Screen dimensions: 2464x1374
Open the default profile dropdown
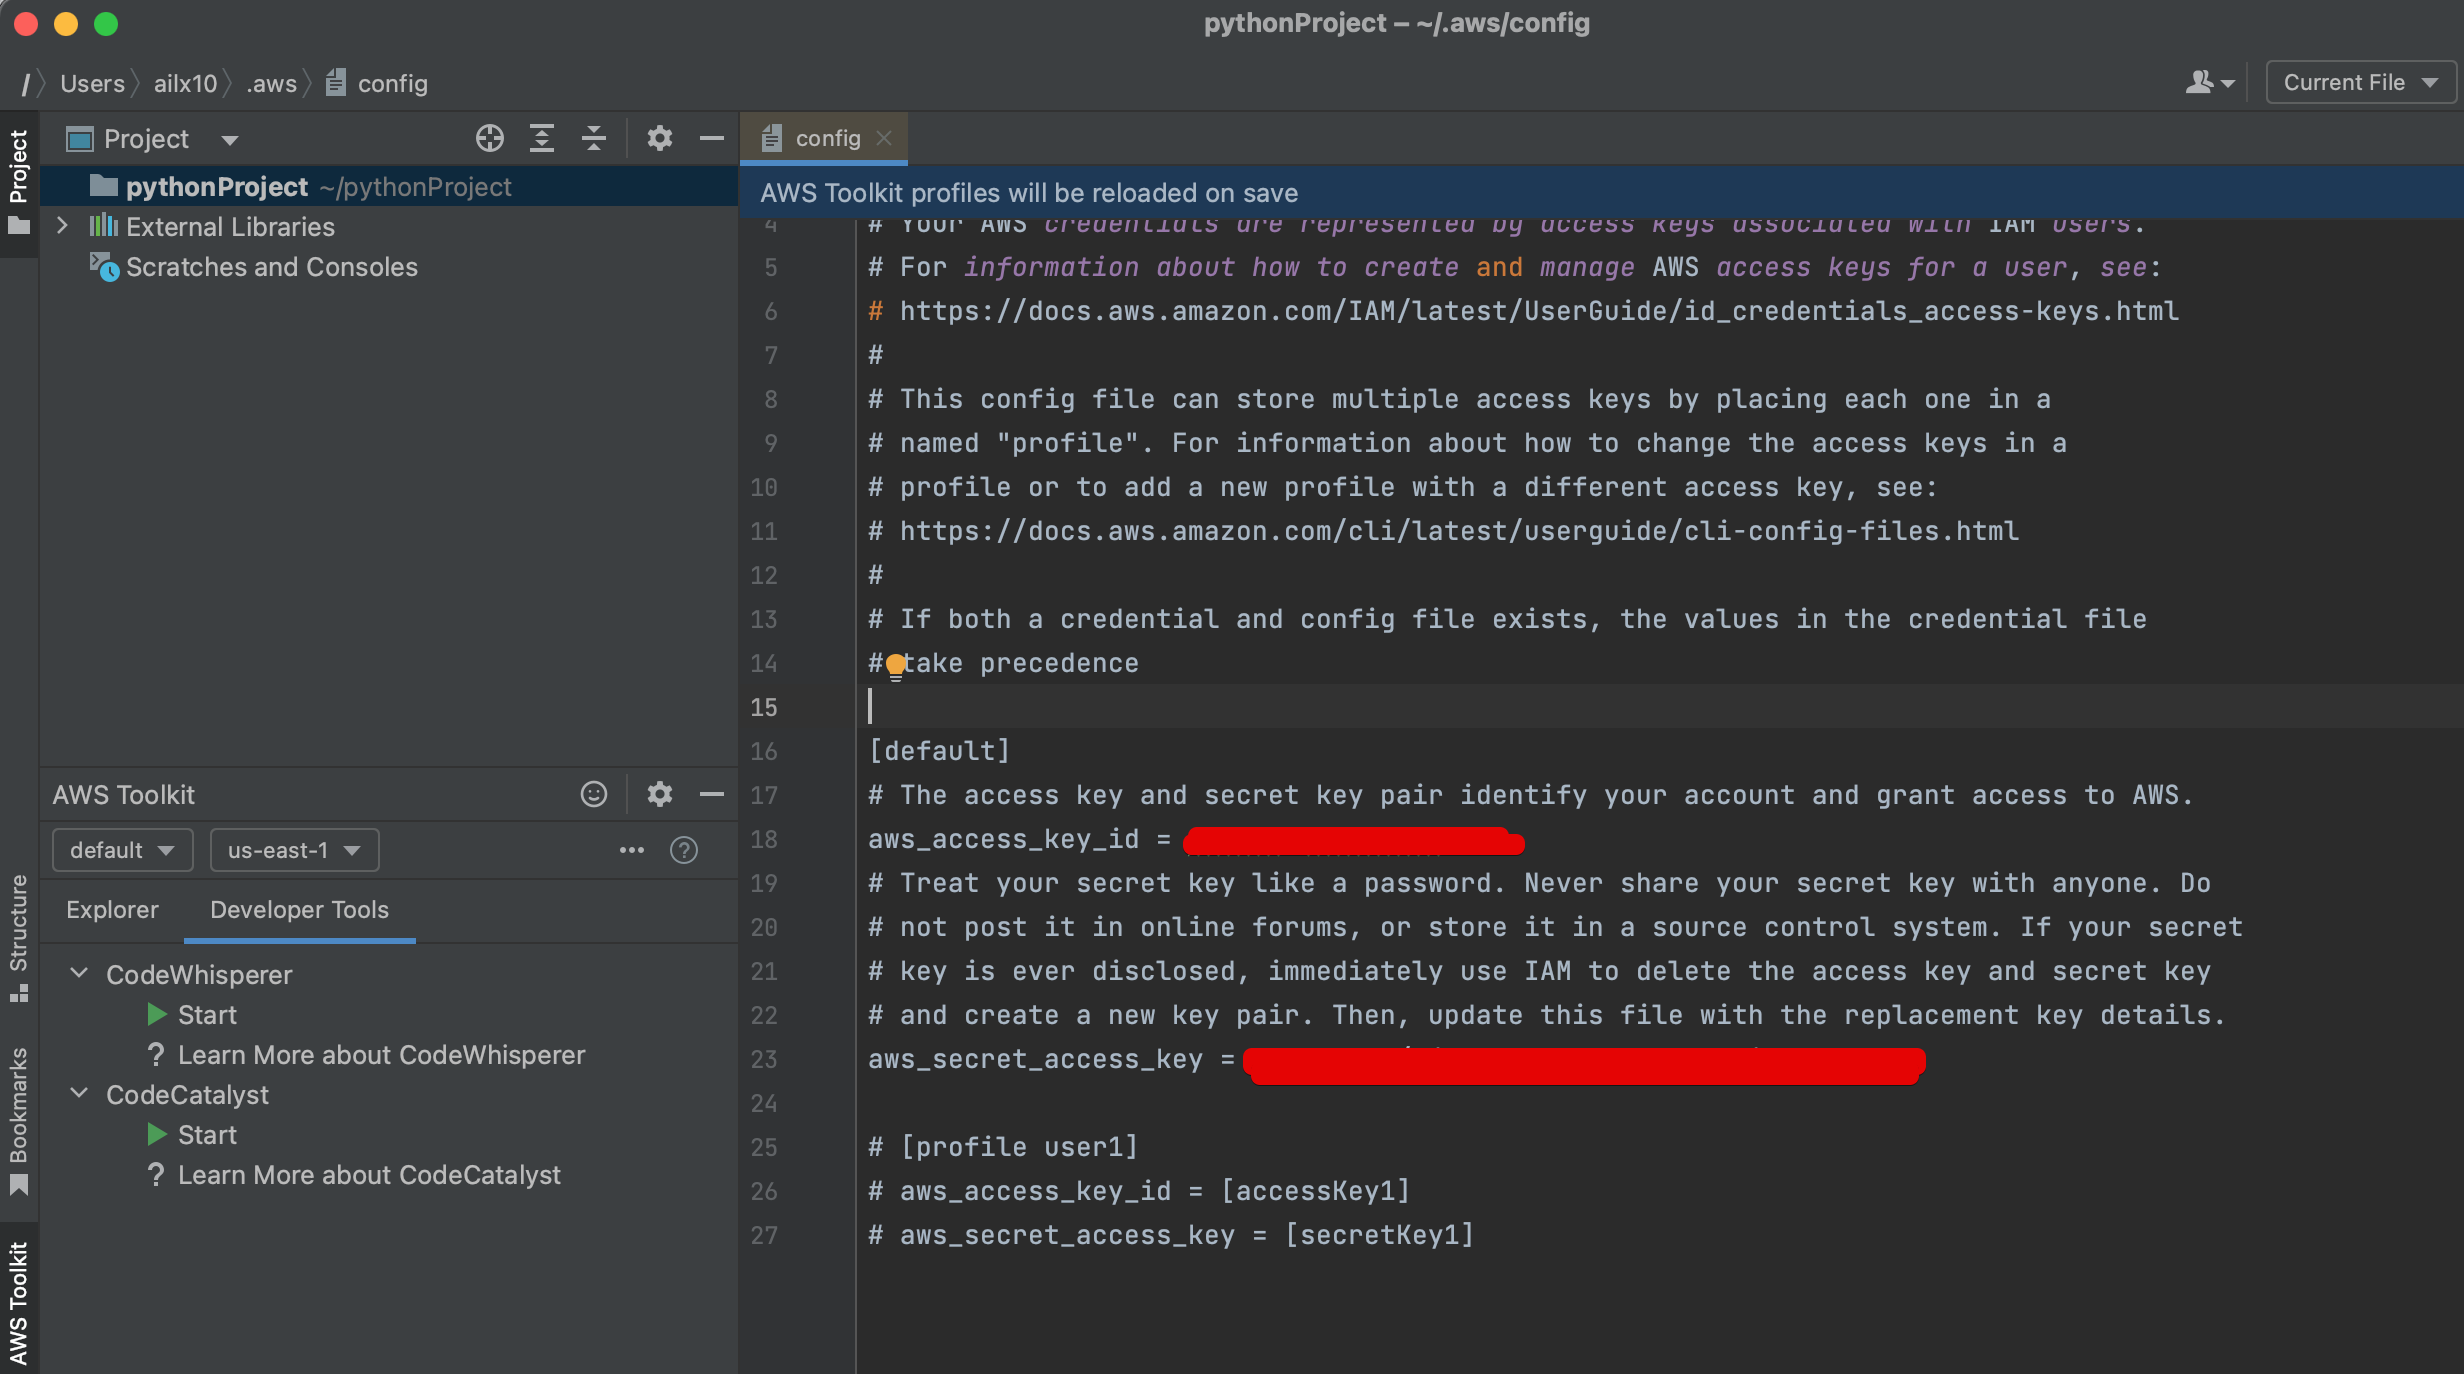point(121,850)
